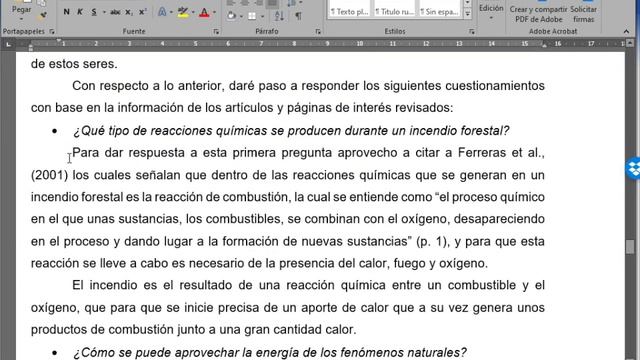Click text effects icon

coord(162,12)
